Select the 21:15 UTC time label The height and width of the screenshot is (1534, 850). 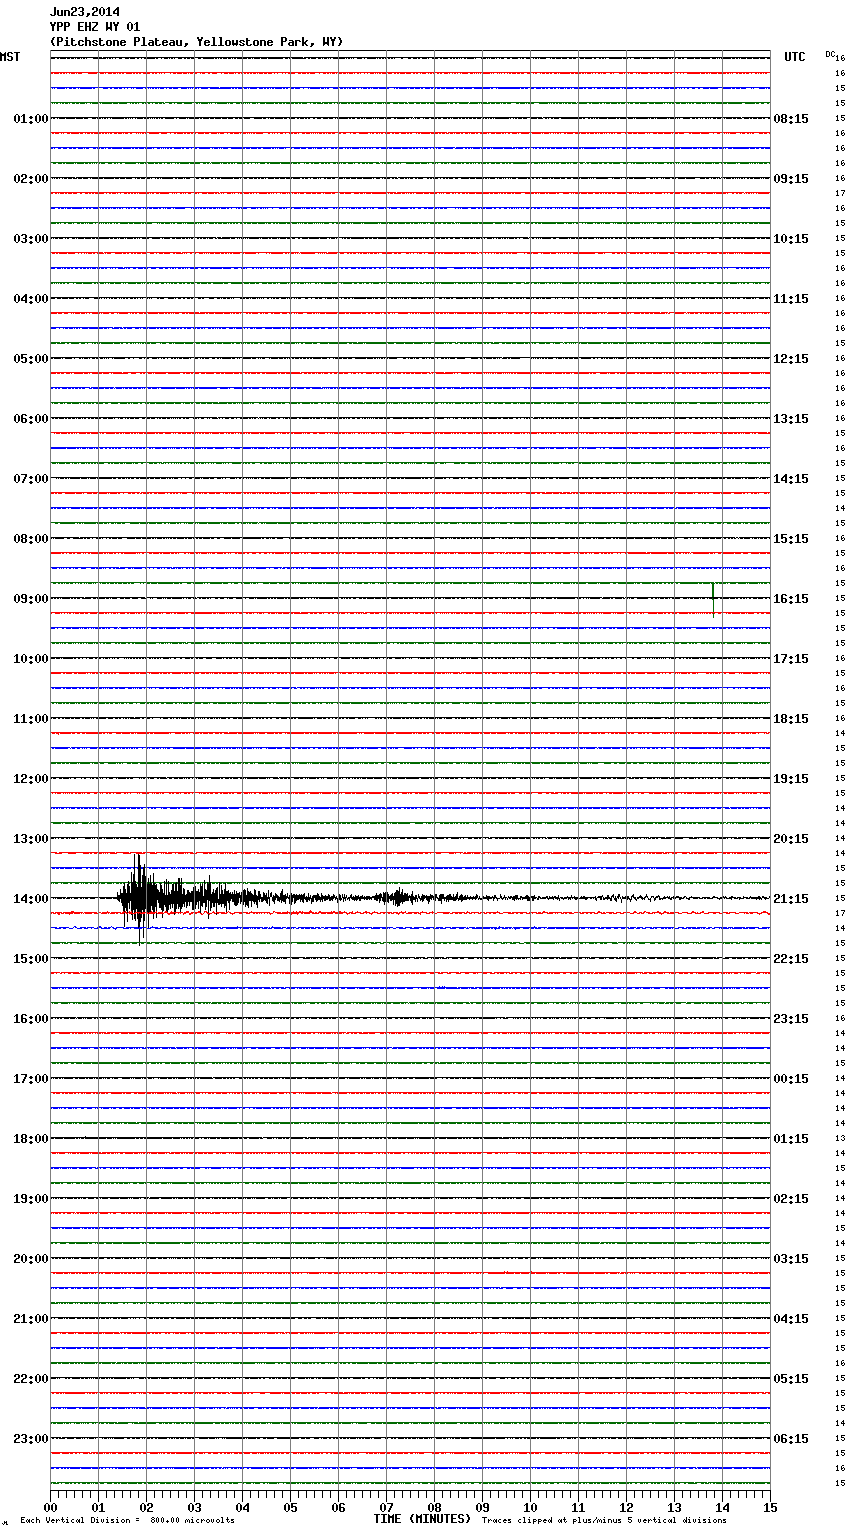tap(791, 899)
